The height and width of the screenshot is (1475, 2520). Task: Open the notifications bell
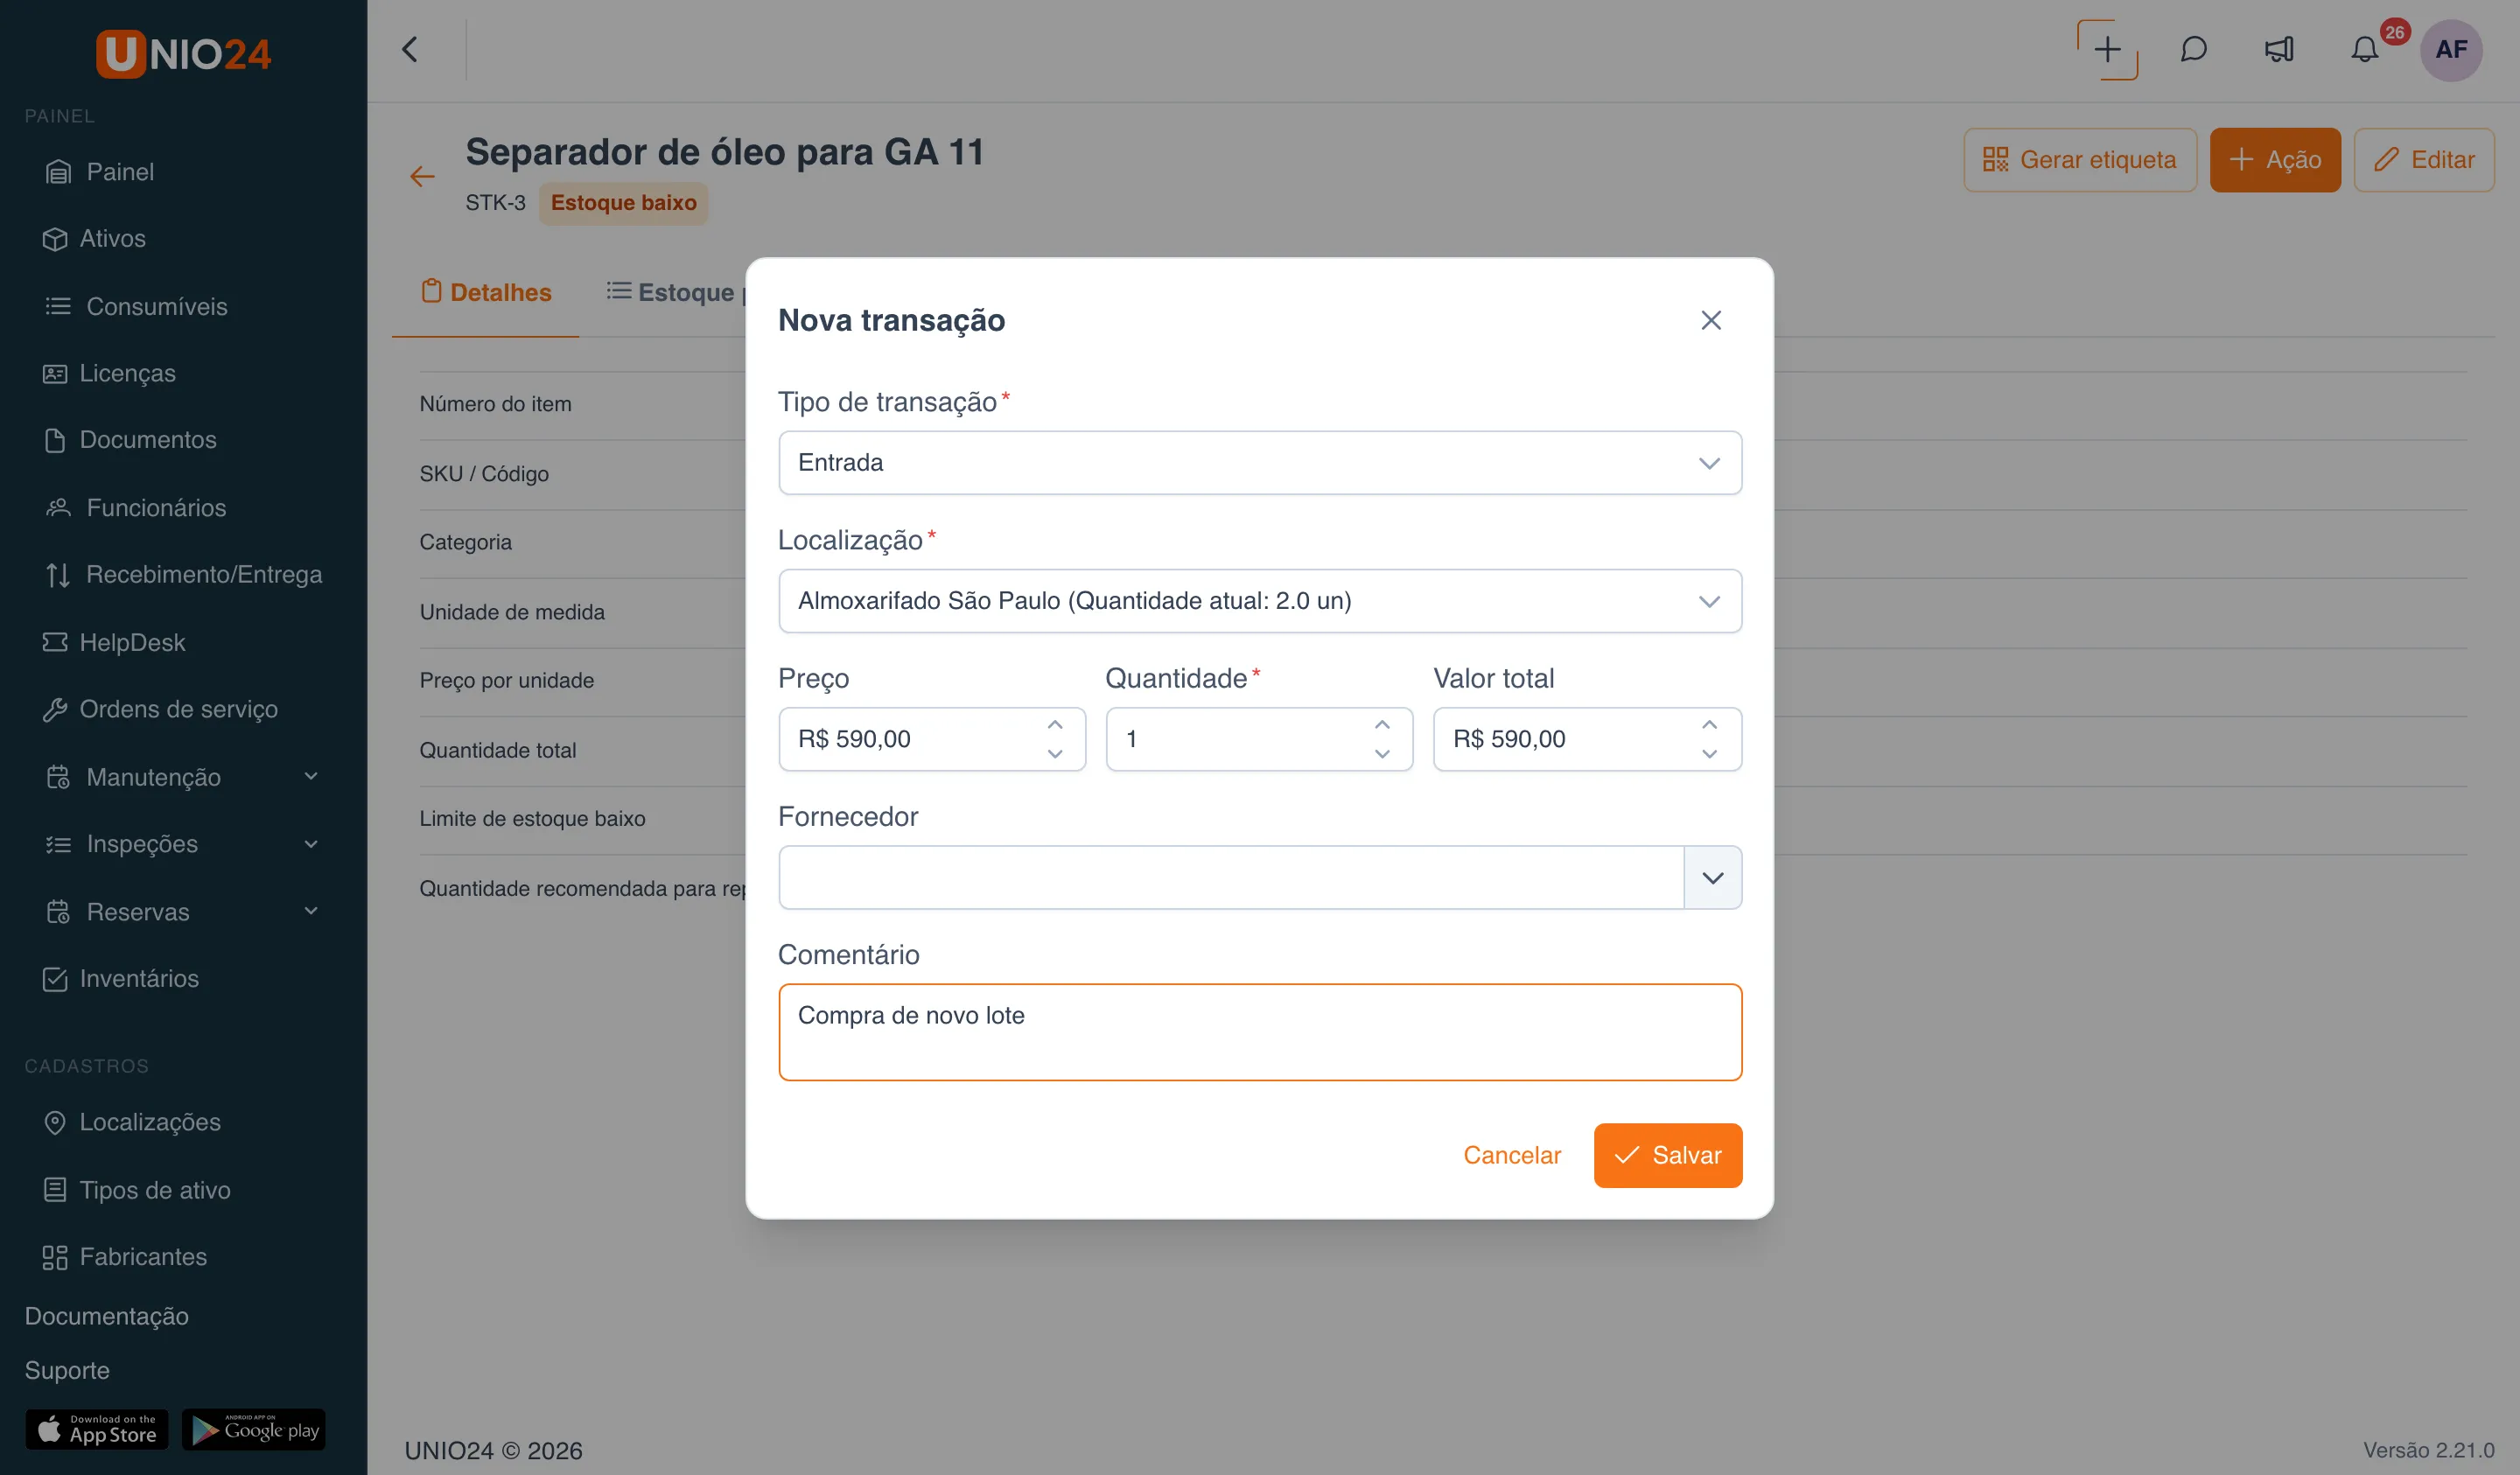point(2364,49)
